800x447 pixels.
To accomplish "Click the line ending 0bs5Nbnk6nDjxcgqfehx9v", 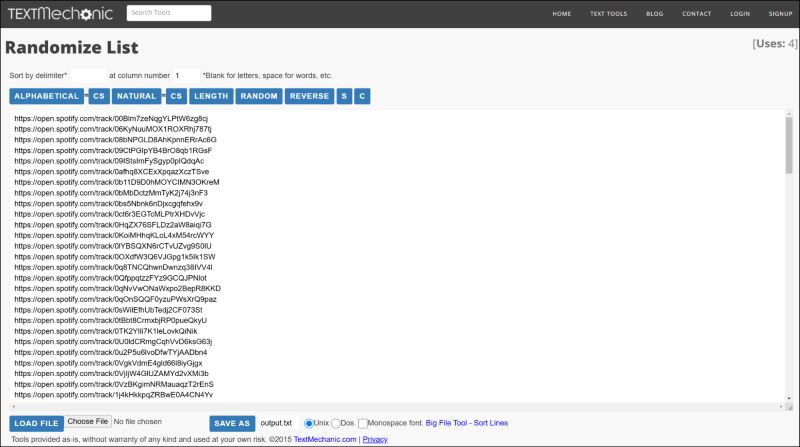I will pos(109,204).
